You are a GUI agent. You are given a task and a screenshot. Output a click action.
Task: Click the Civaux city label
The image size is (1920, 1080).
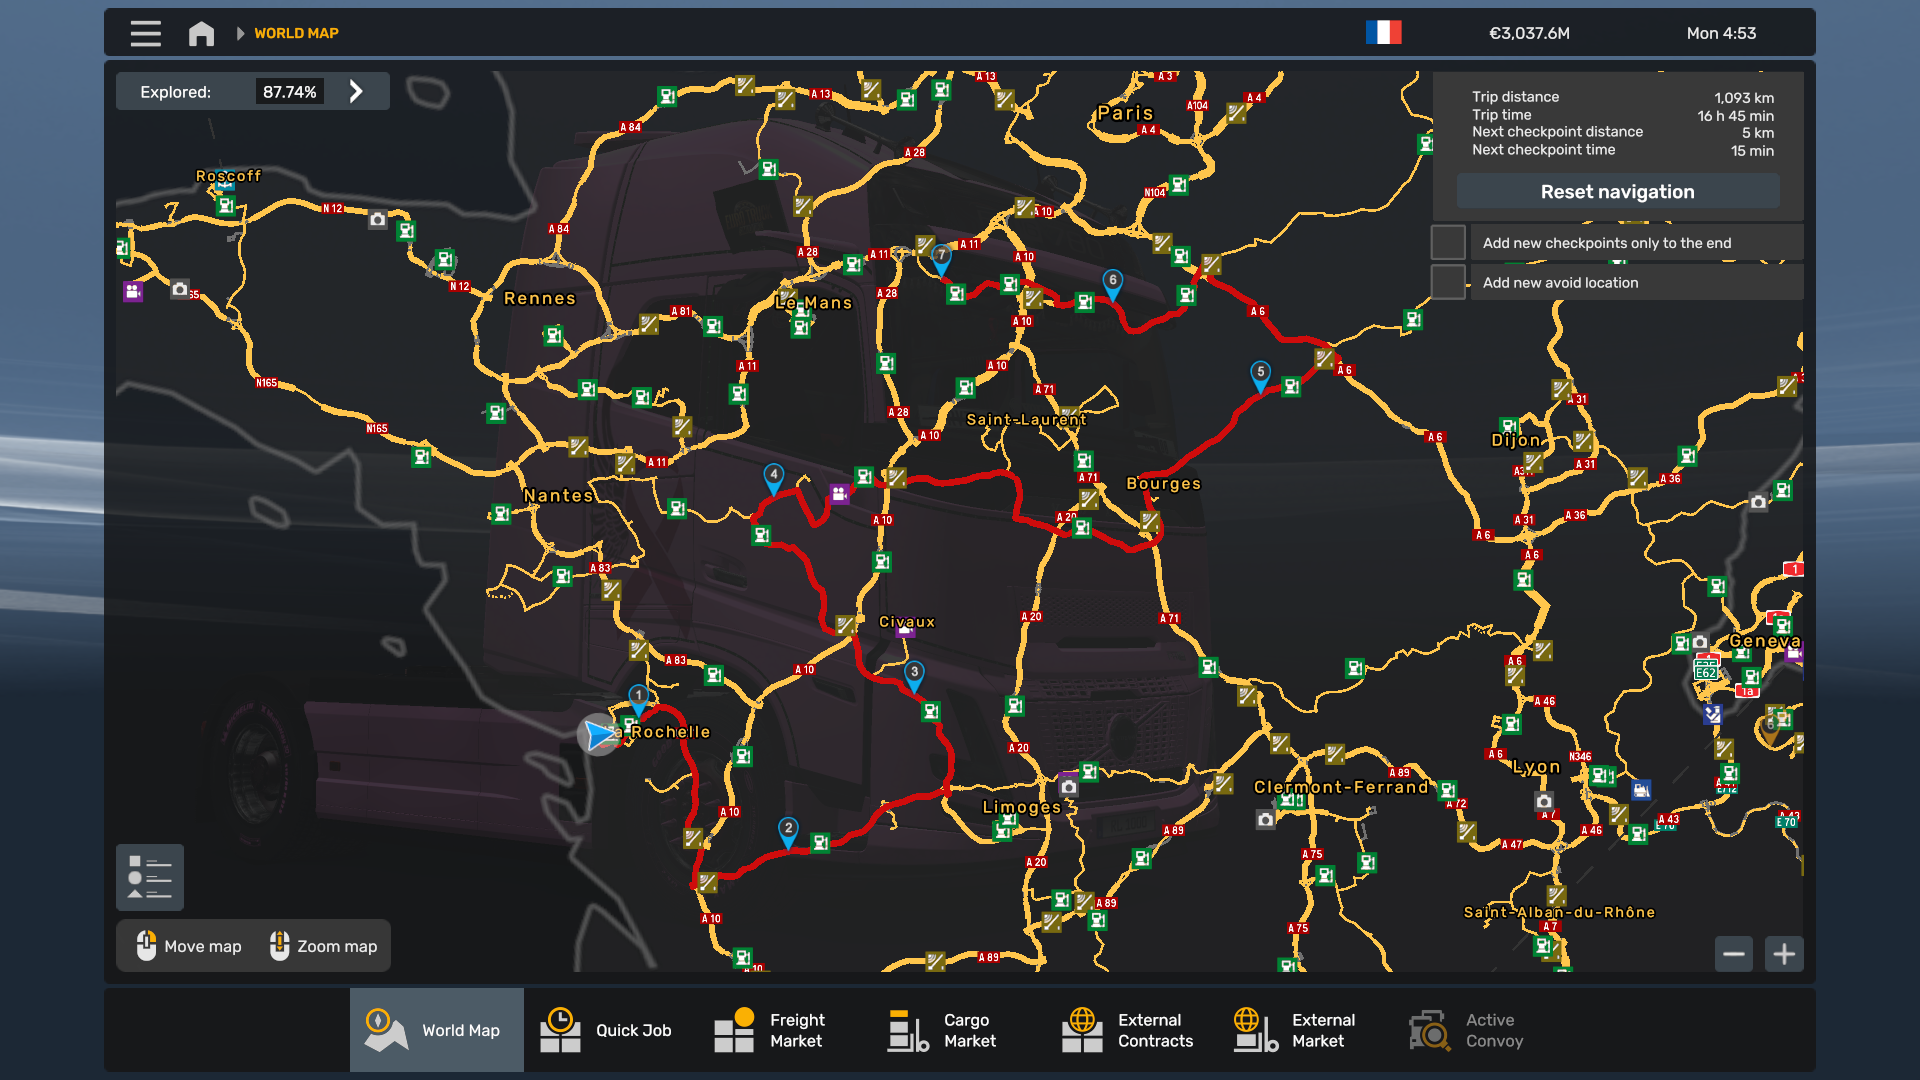pos(907,622)
